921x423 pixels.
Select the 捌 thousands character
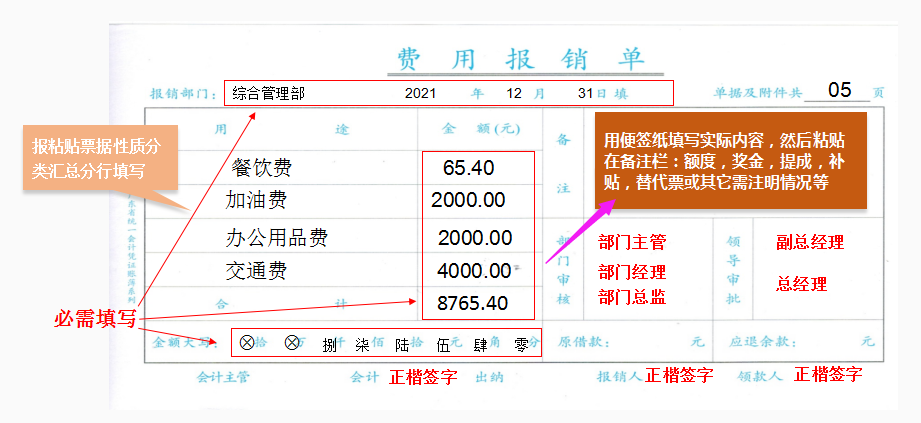click(330, 345)
